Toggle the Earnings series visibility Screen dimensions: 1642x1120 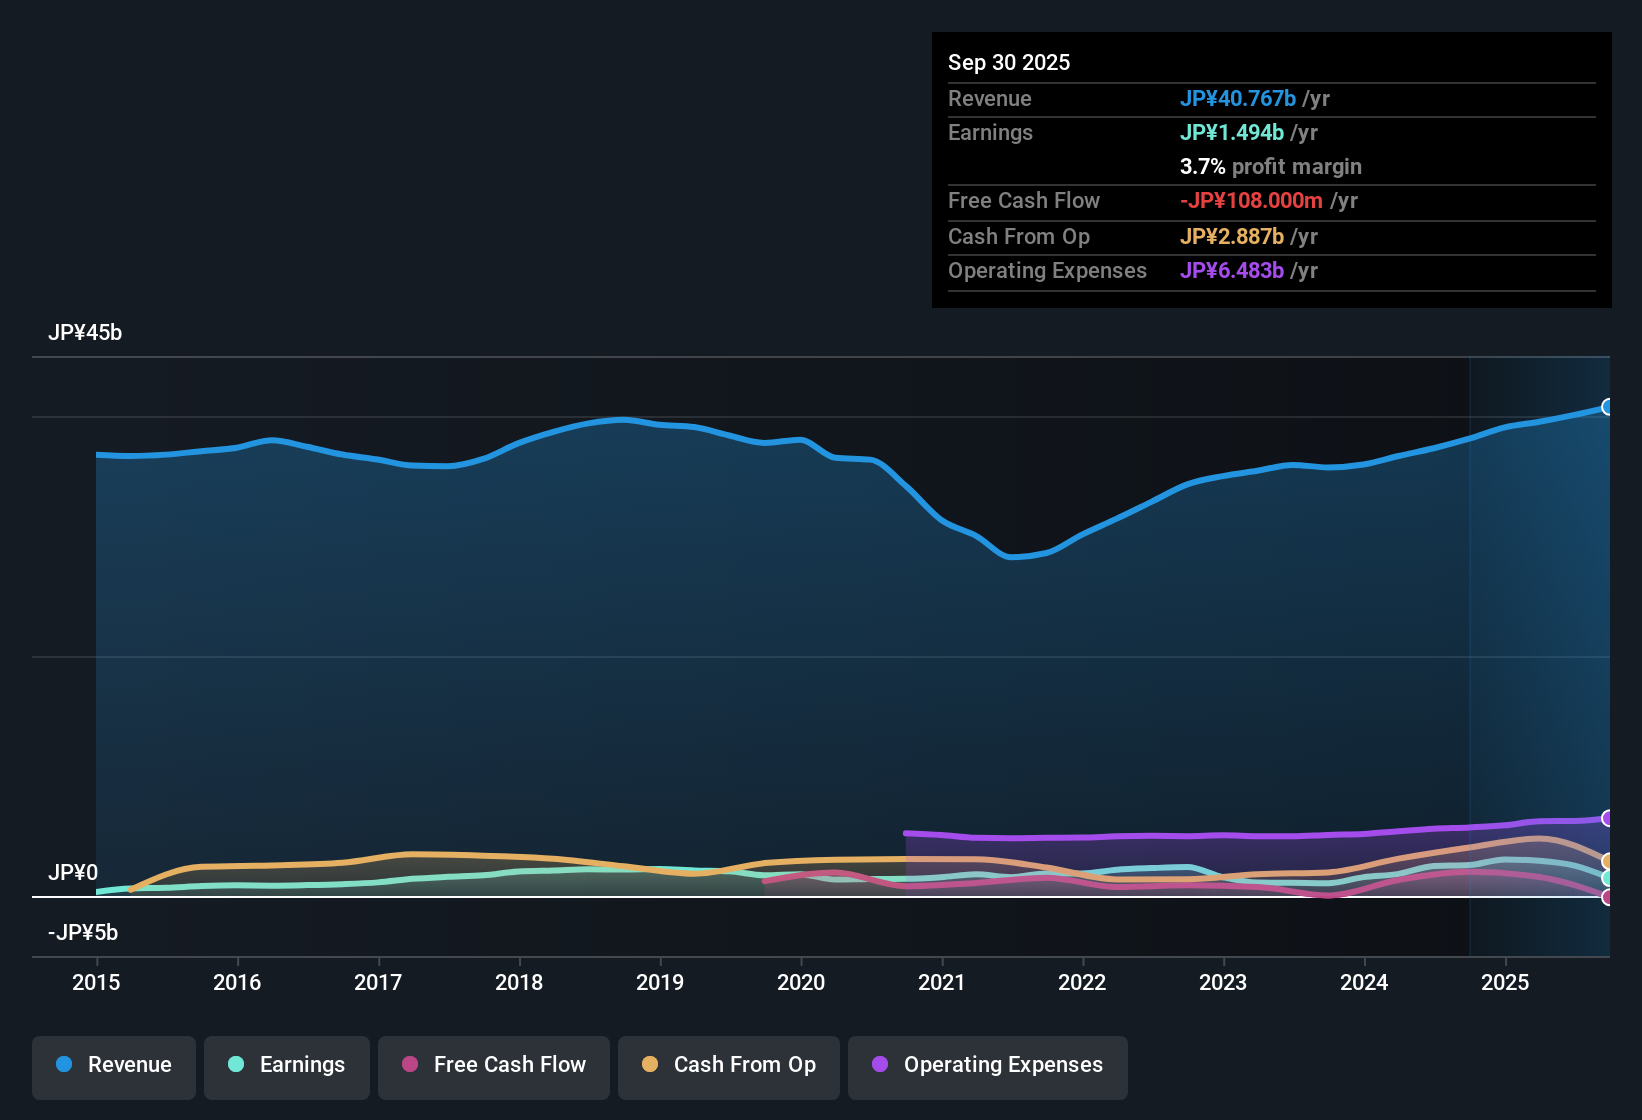click(x=286, y=1065)
